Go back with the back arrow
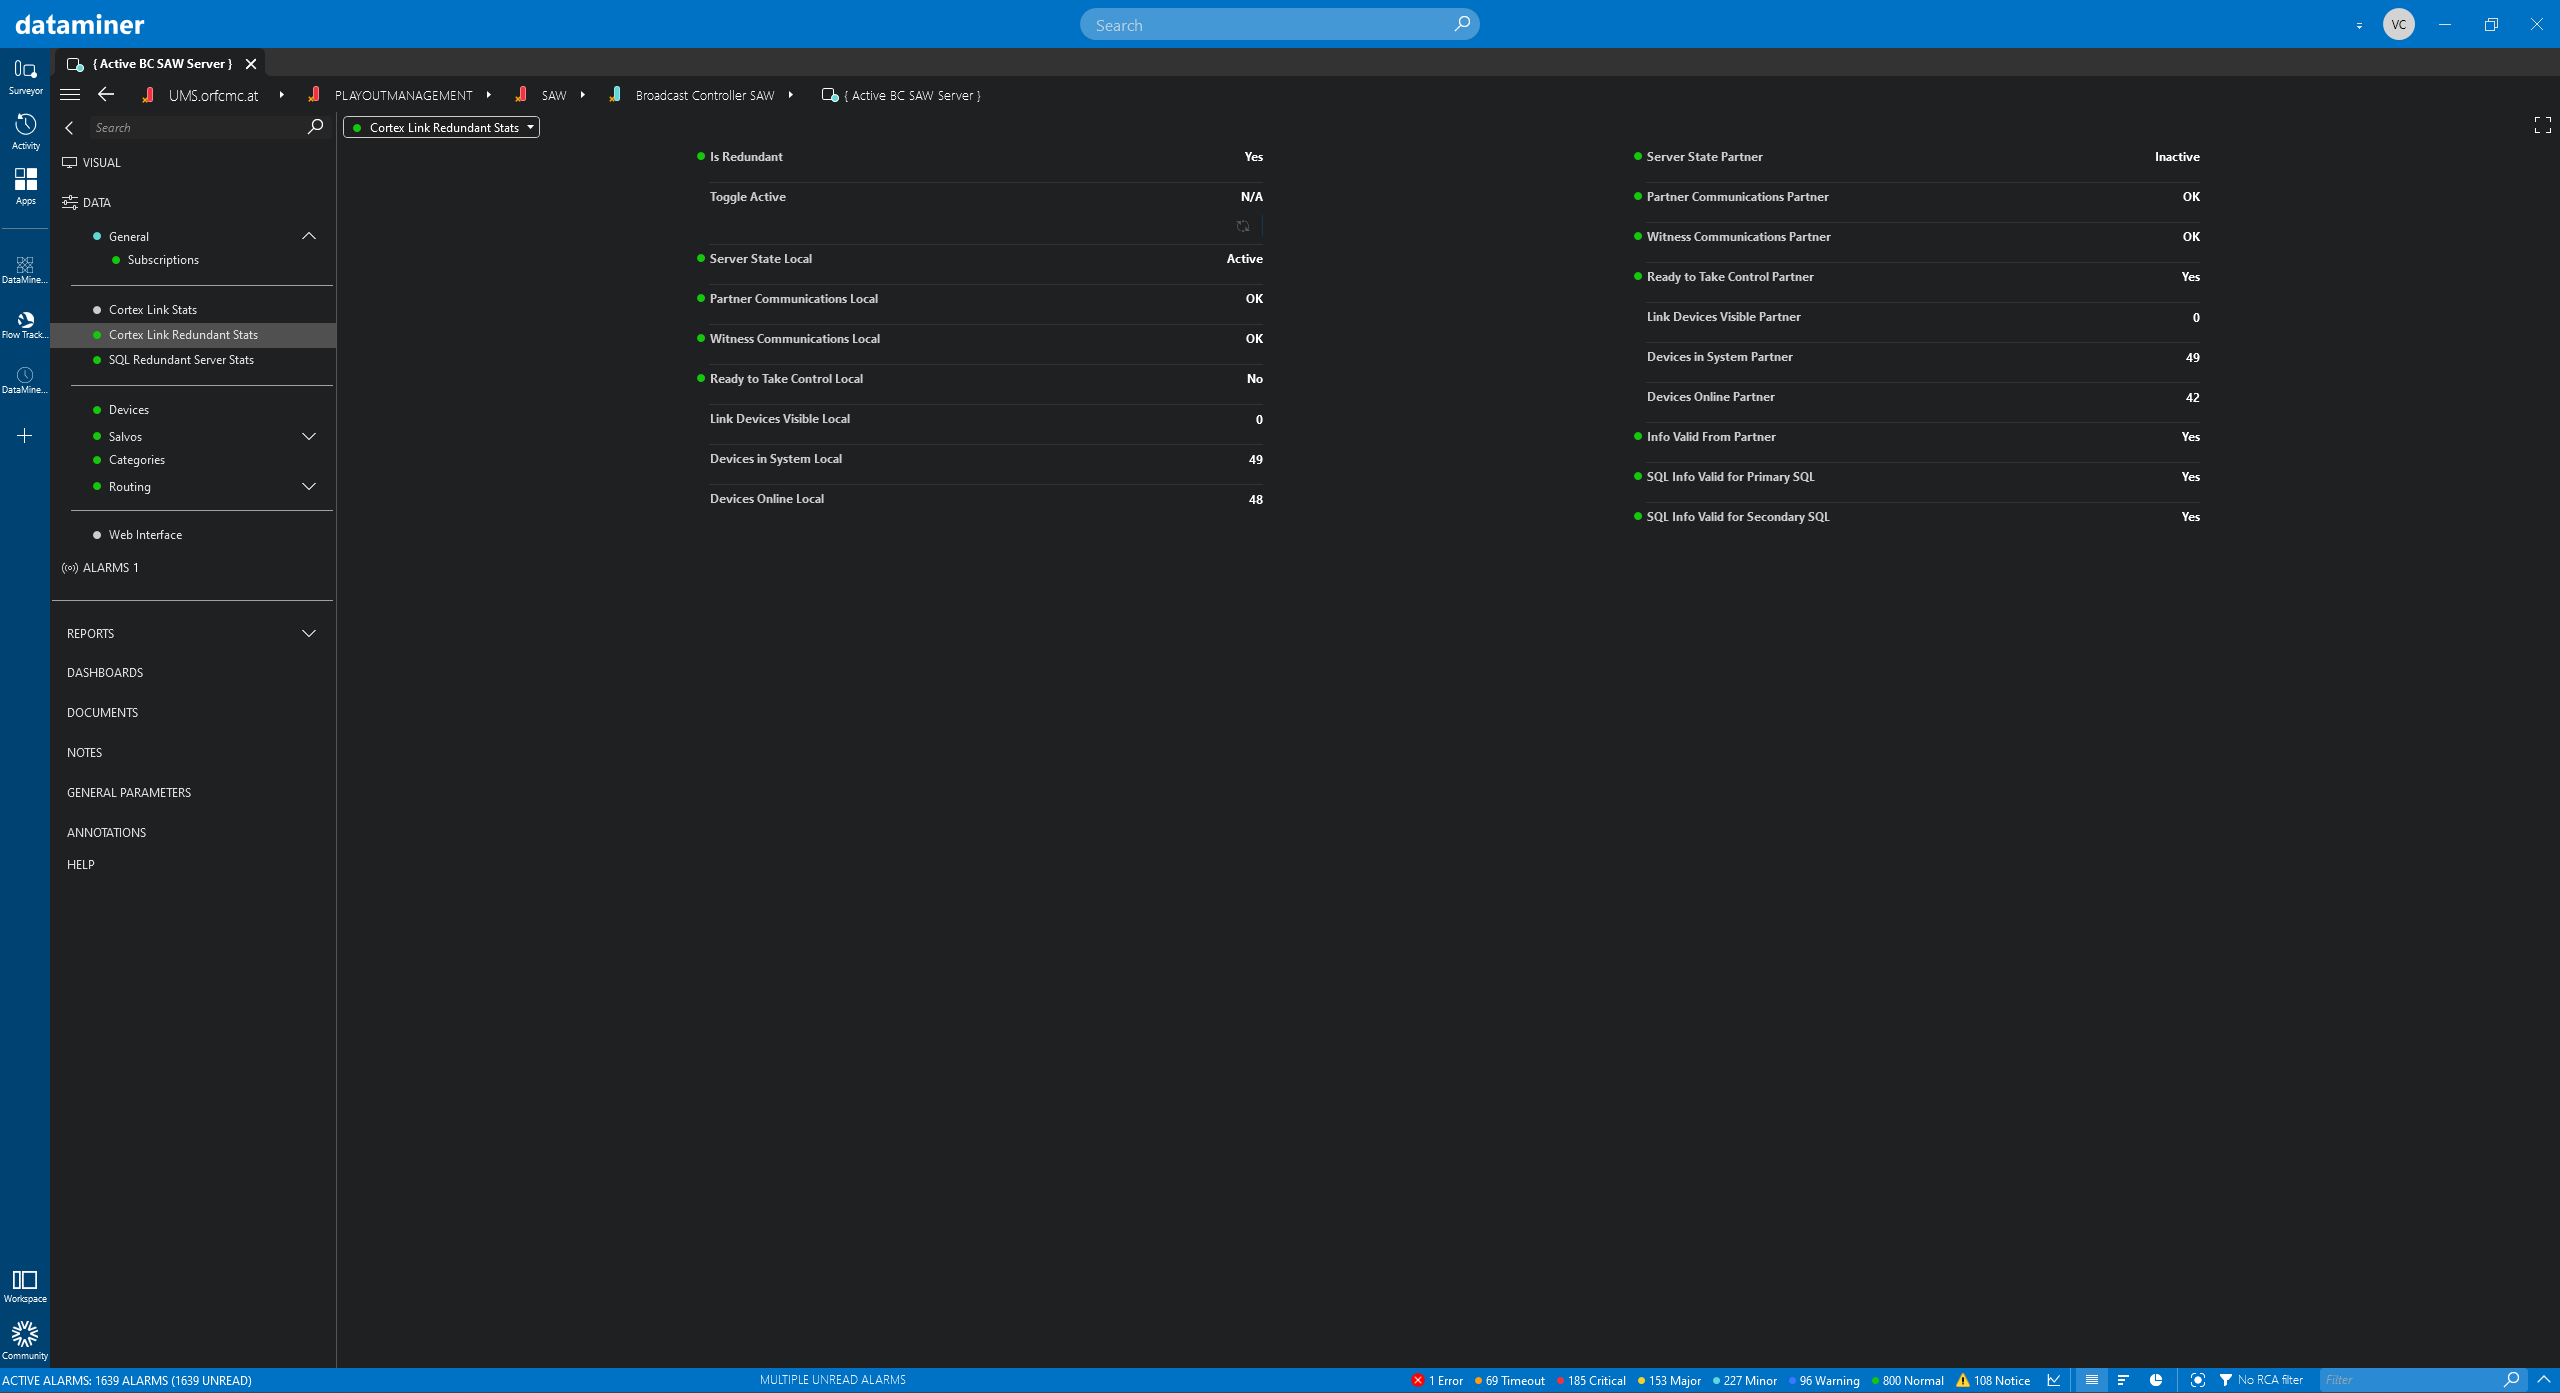Screen dimensions: 2560x1393 [x=106, y=95]
